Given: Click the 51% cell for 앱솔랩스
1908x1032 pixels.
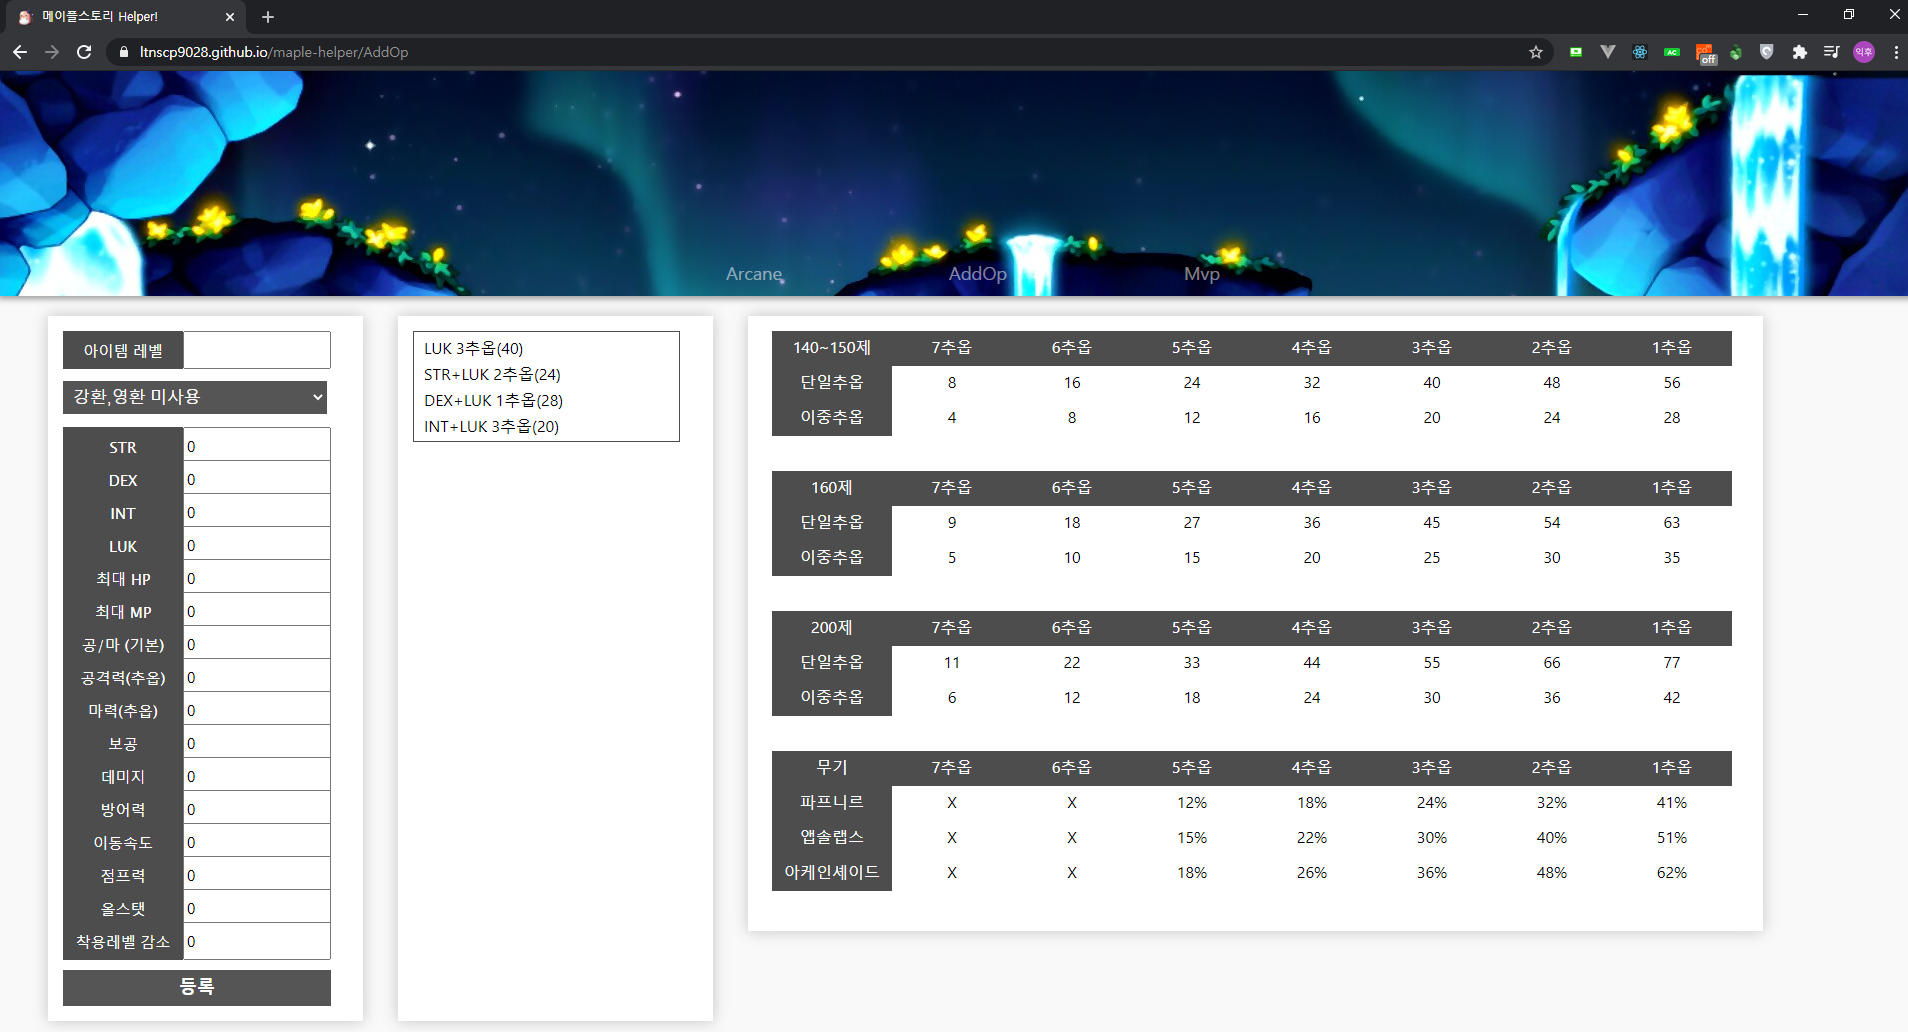Looking at the screenshot, I should point(1672,838).
